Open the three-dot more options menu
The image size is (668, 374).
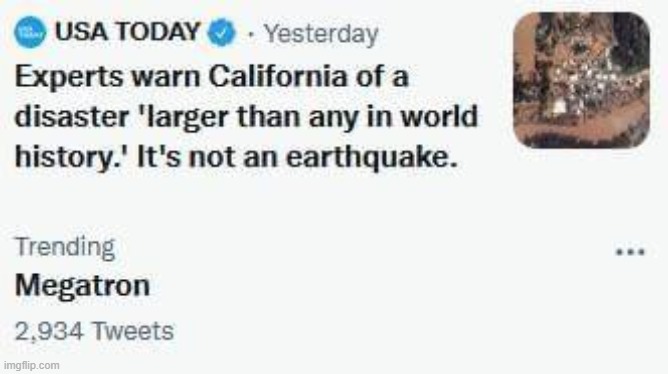tap(631, 252)
